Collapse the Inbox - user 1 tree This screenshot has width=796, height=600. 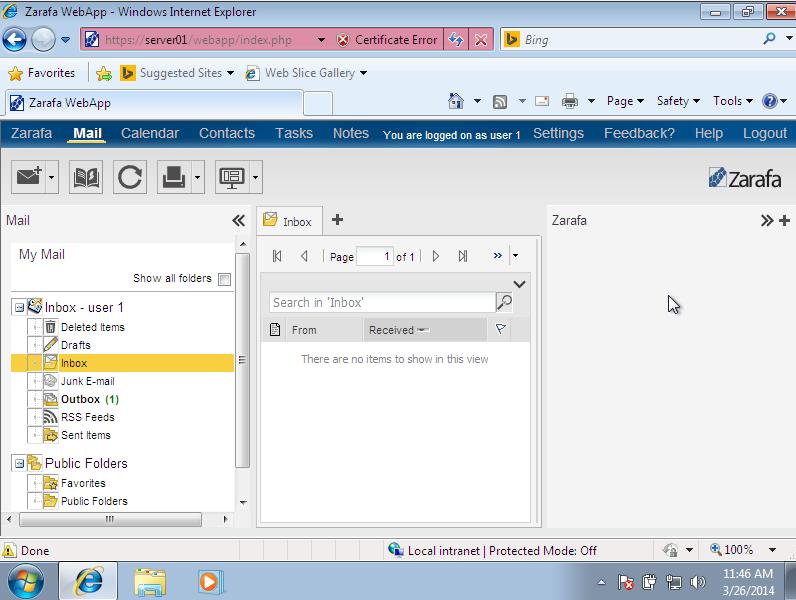(19, 307)
